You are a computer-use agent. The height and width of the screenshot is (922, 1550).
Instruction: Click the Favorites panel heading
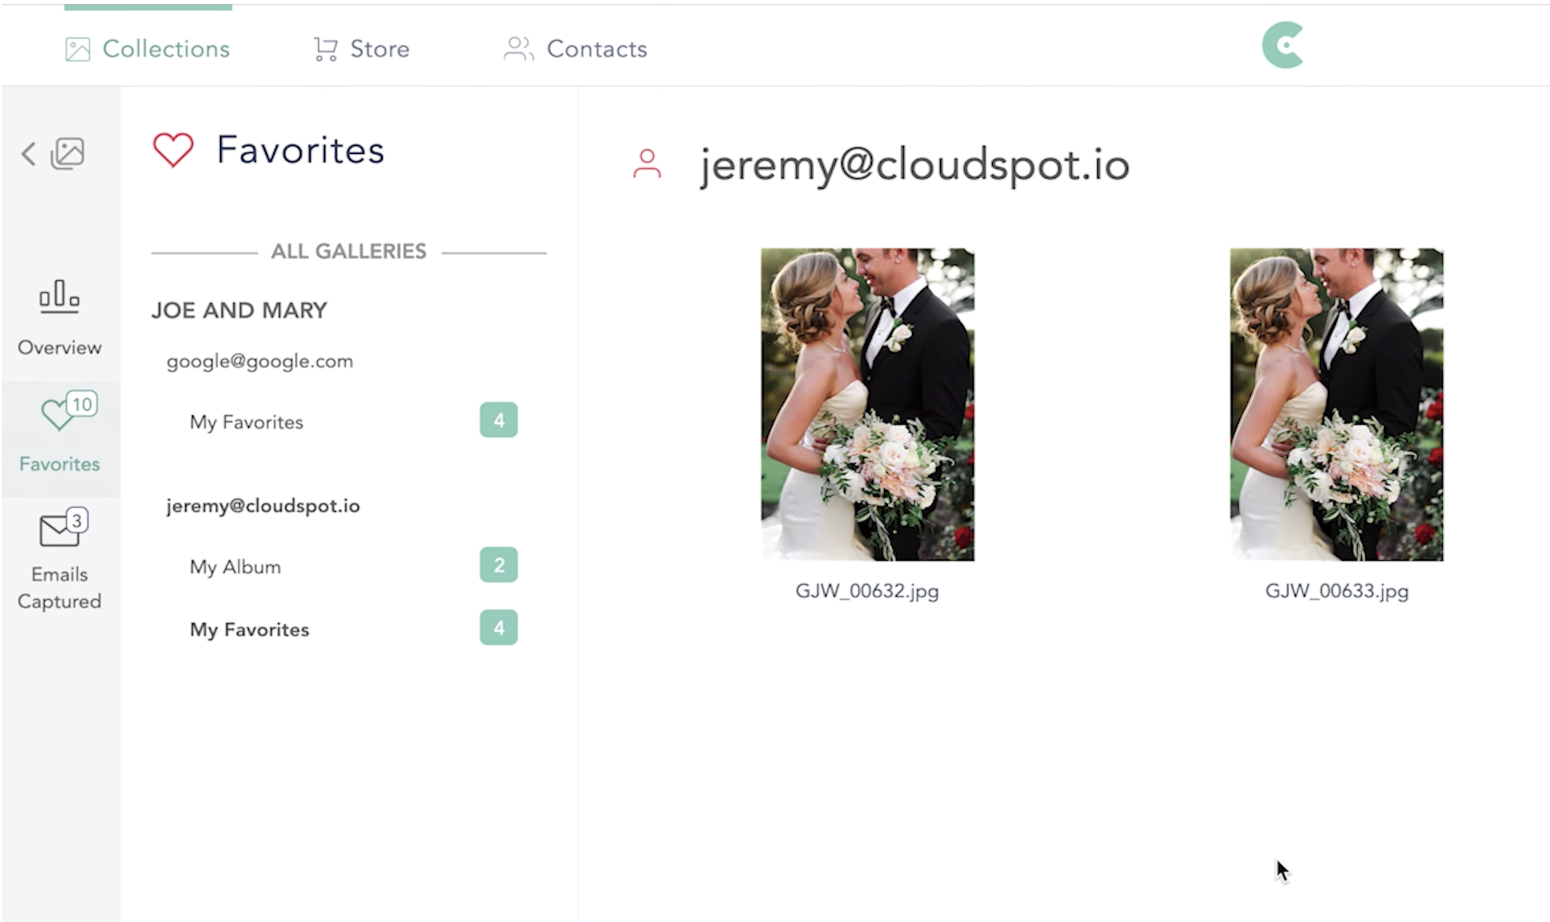click(300, 150)
